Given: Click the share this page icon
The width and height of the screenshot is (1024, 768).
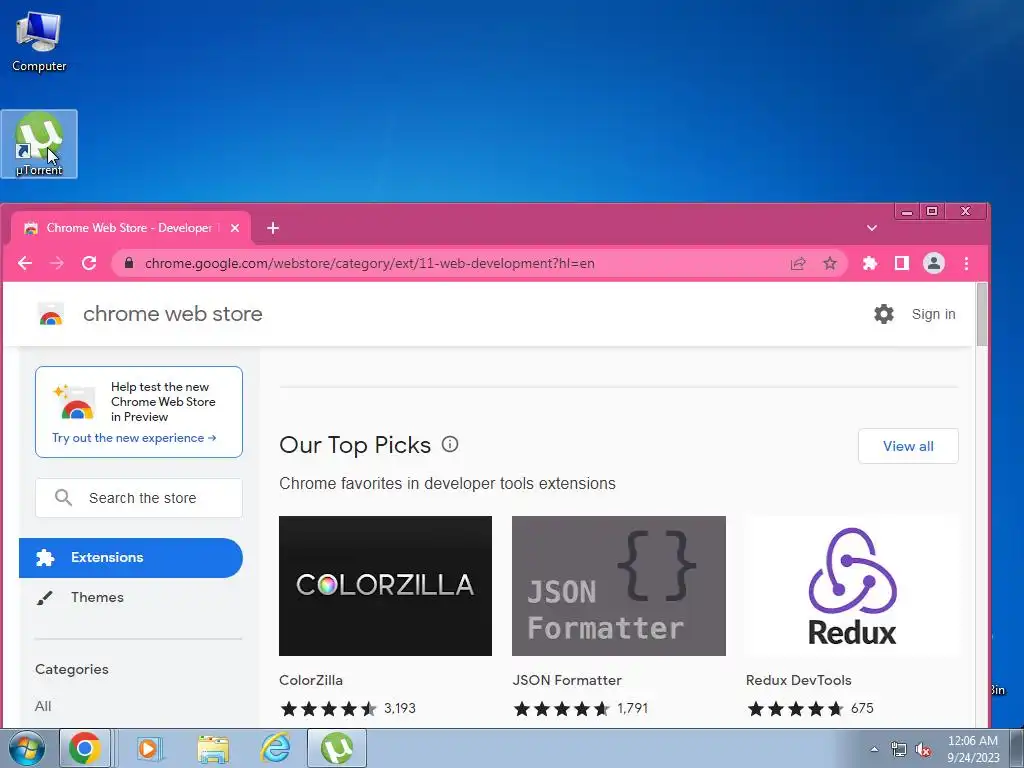Looking at the screenshot, I should click(797, 263).
